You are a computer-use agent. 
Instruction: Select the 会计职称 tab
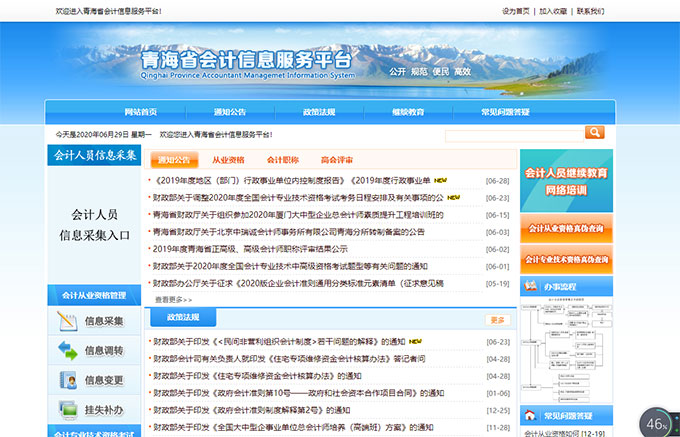coord(283,160)
